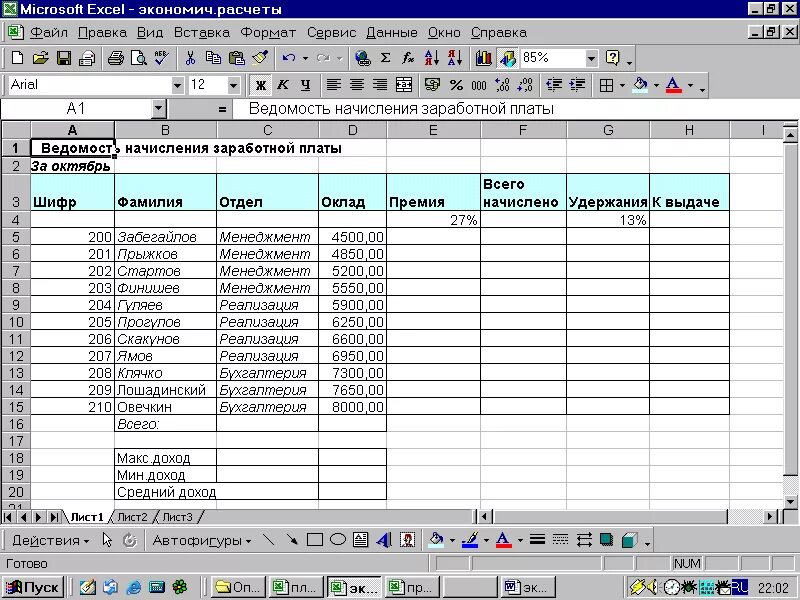Viewport: 800px width, 600px height.
Task: Expand Fill Color dropdown arrow on formatting toolbar
Action: tap(656, 85)
